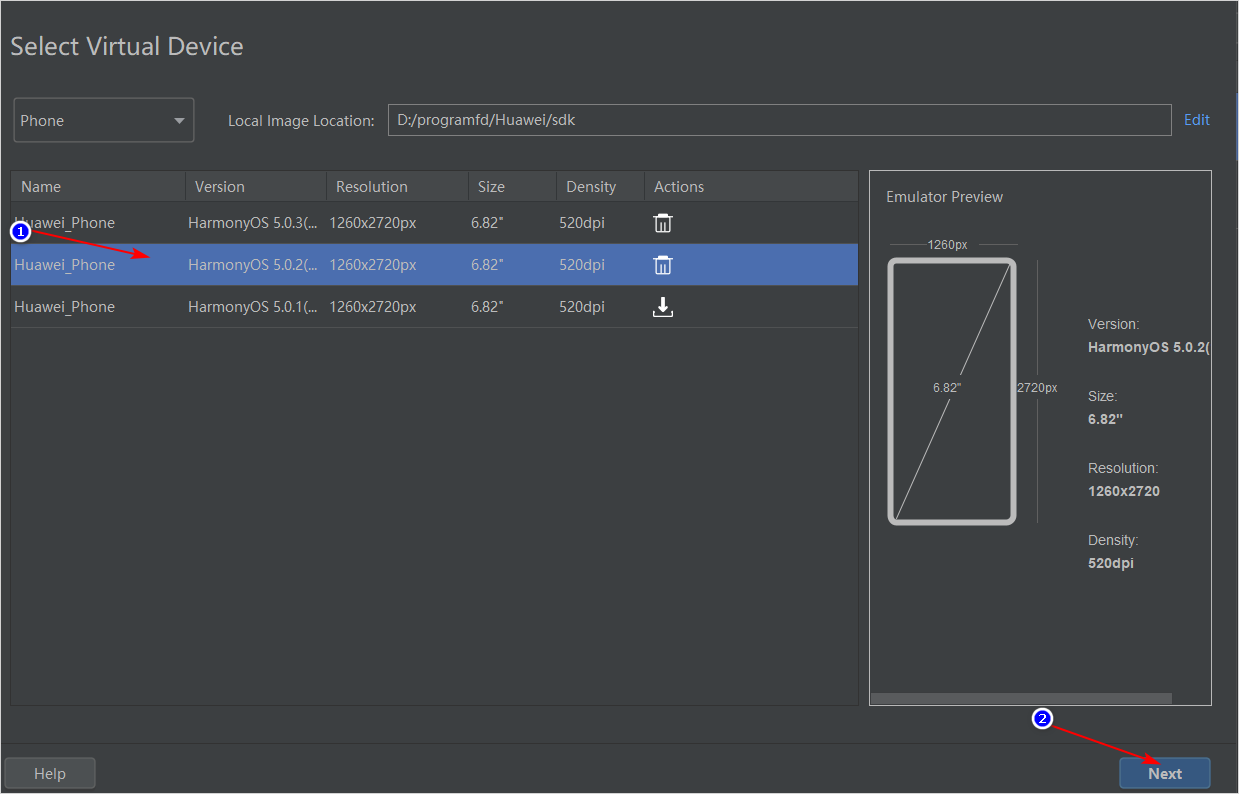Open Help for virtual device selection
Image resolution: width=1239 pixels, height=794 pixels.
pos(50,773)
